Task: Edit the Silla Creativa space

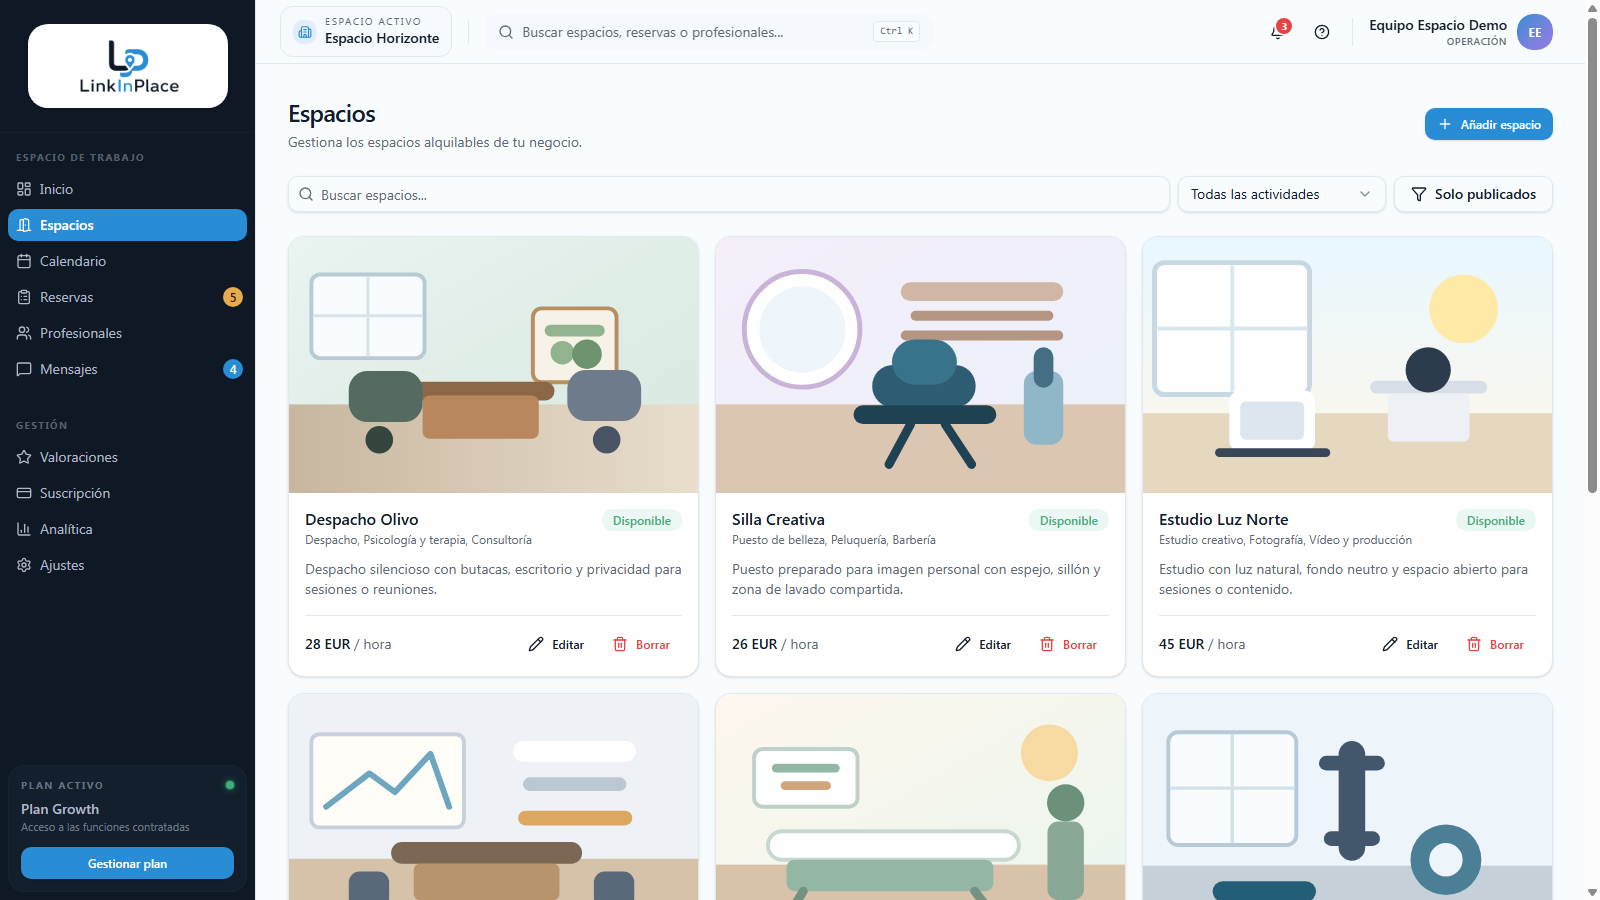Action: (x=984, y=645)
